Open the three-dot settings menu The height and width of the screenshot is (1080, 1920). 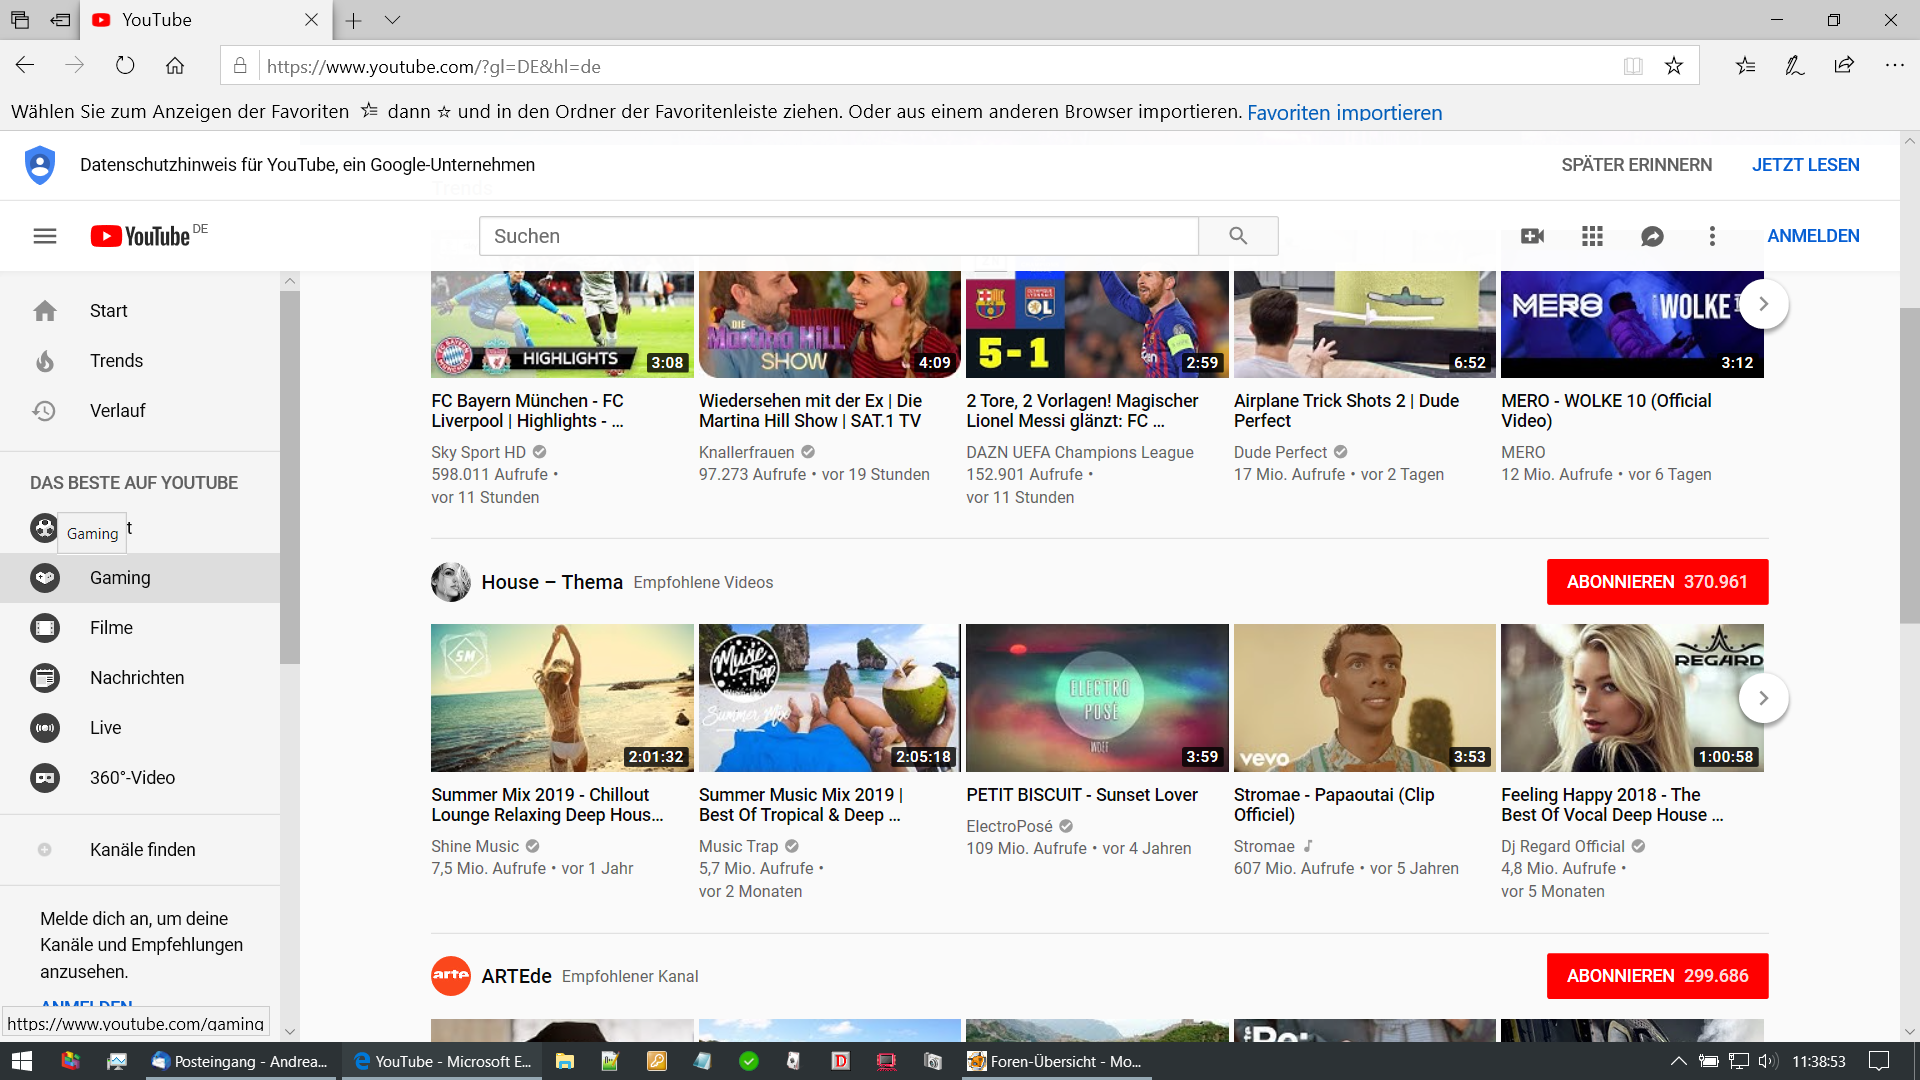point(1712,236)
